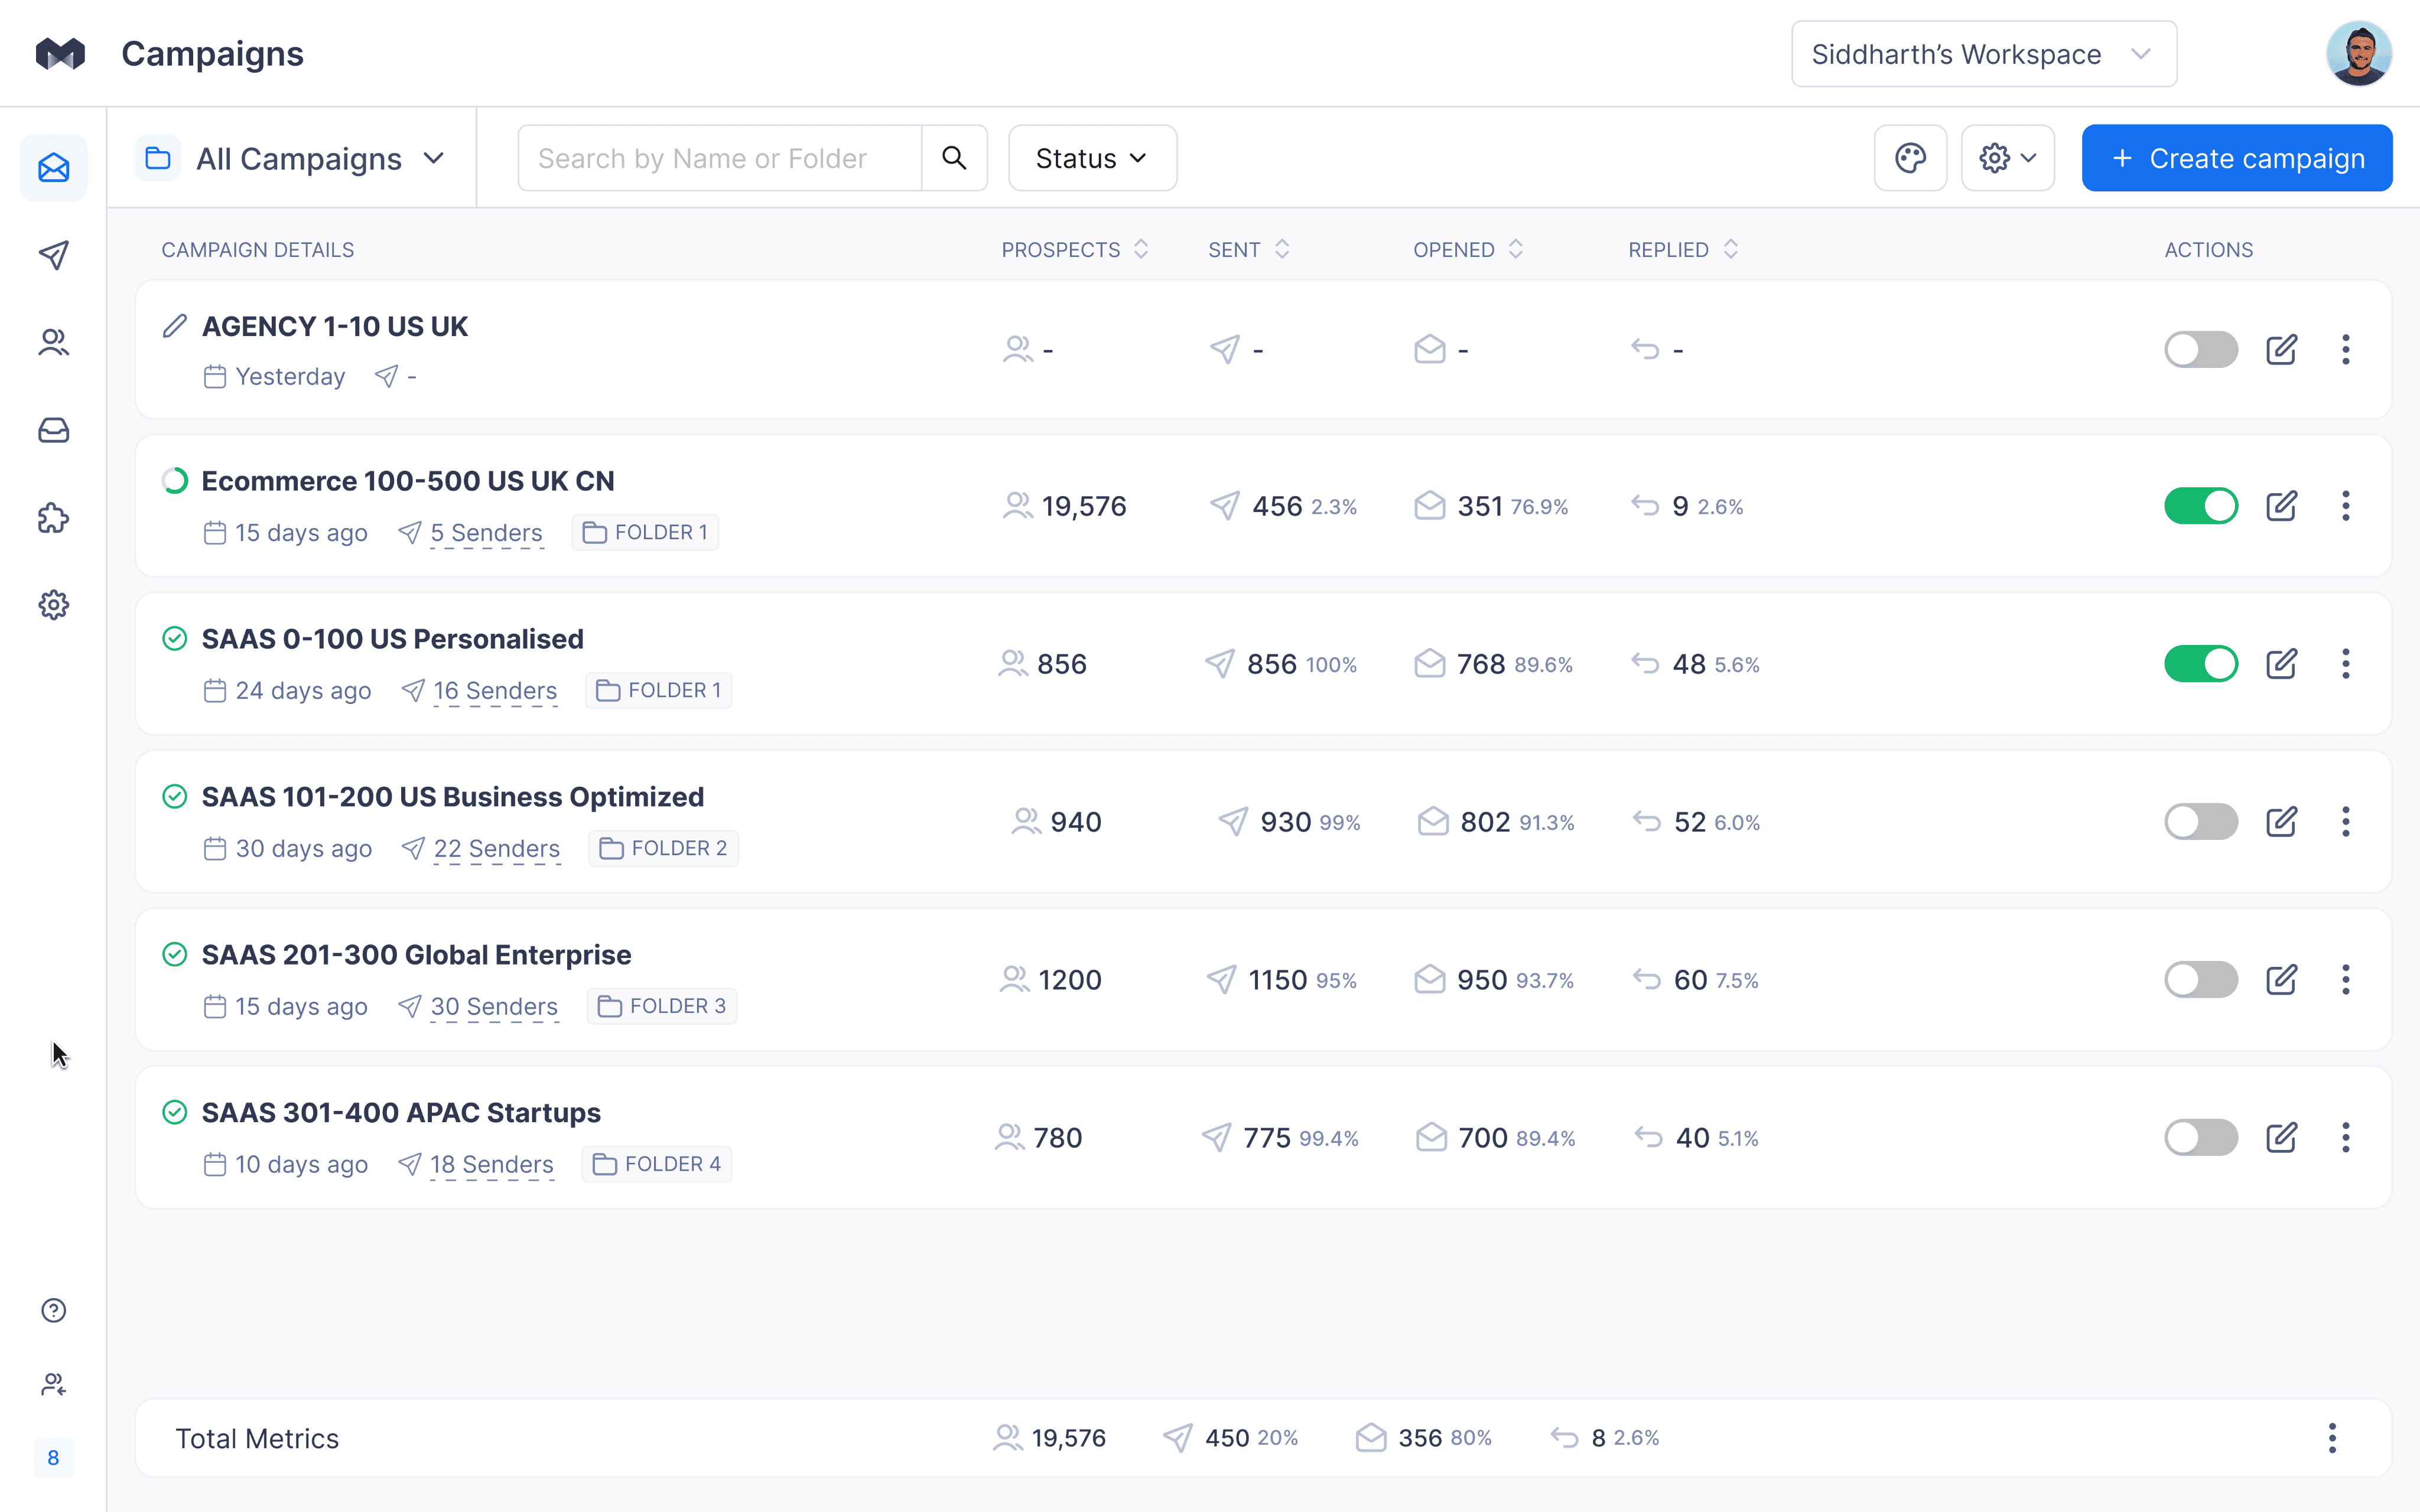The width and height of the screenshot is (2420, 1512).
Task: Open three-dot menu for AGENCY 1-10 US UK
Action: point(2345,350)
